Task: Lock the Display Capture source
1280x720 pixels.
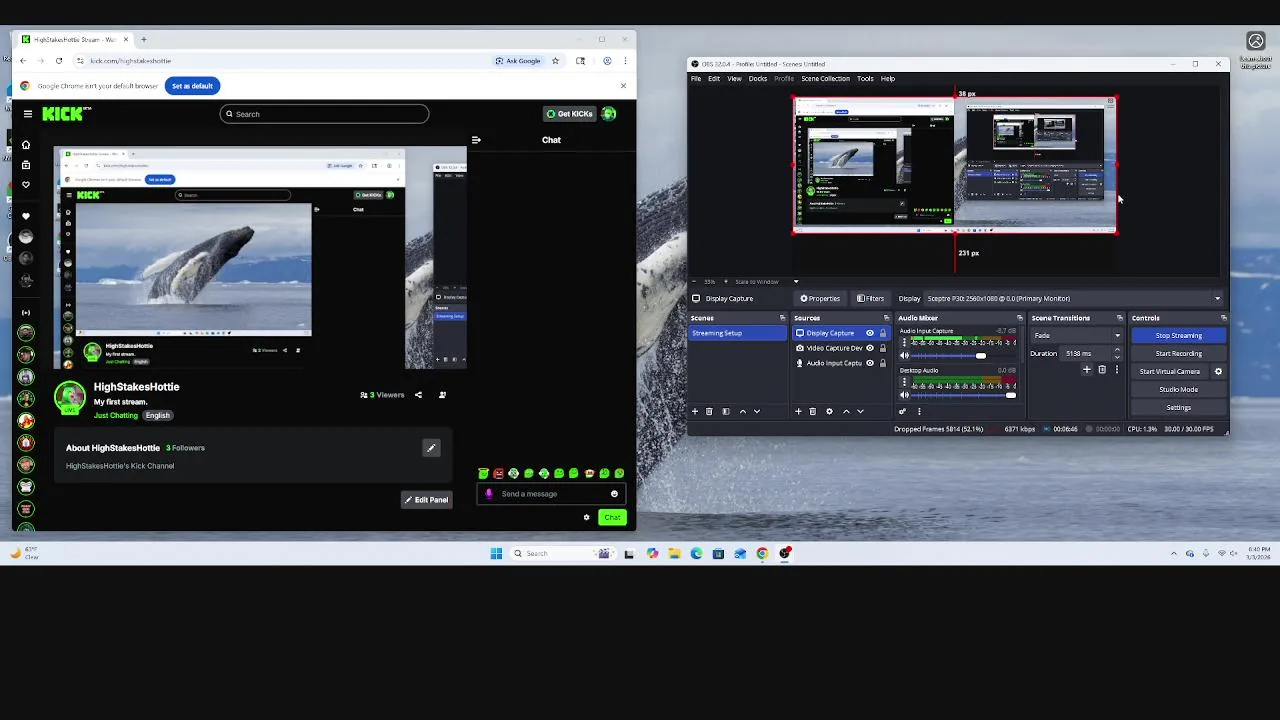Action: [x=882, y=333]
